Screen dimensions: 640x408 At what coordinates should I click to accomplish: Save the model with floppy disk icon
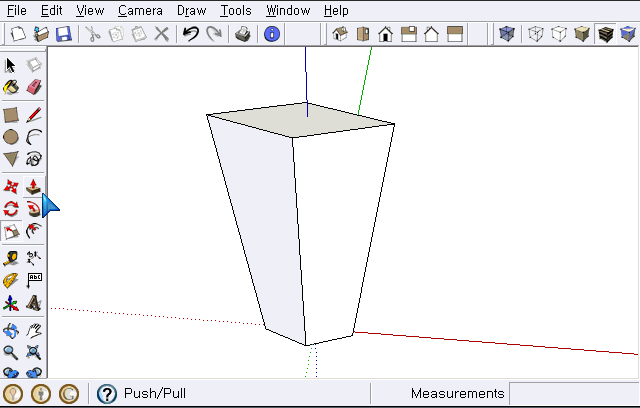pyautogui.click(x=64, y=34)
